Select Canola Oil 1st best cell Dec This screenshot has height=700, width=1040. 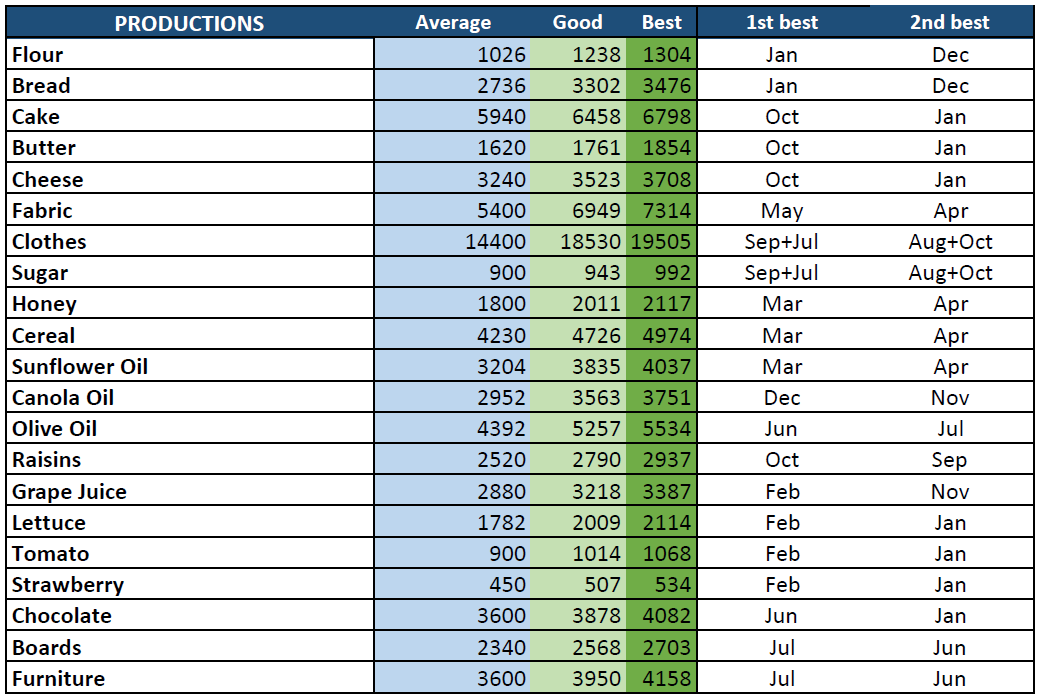point(781,398)
